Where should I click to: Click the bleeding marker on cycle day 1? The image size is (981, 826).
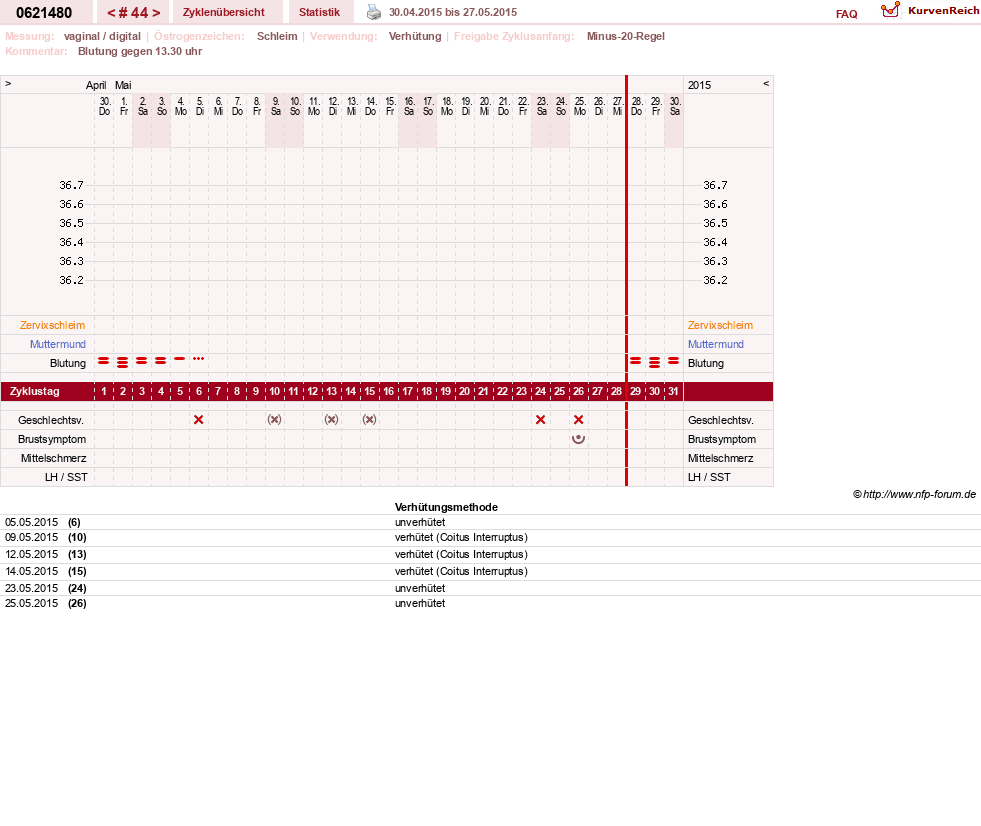[104, 361]
